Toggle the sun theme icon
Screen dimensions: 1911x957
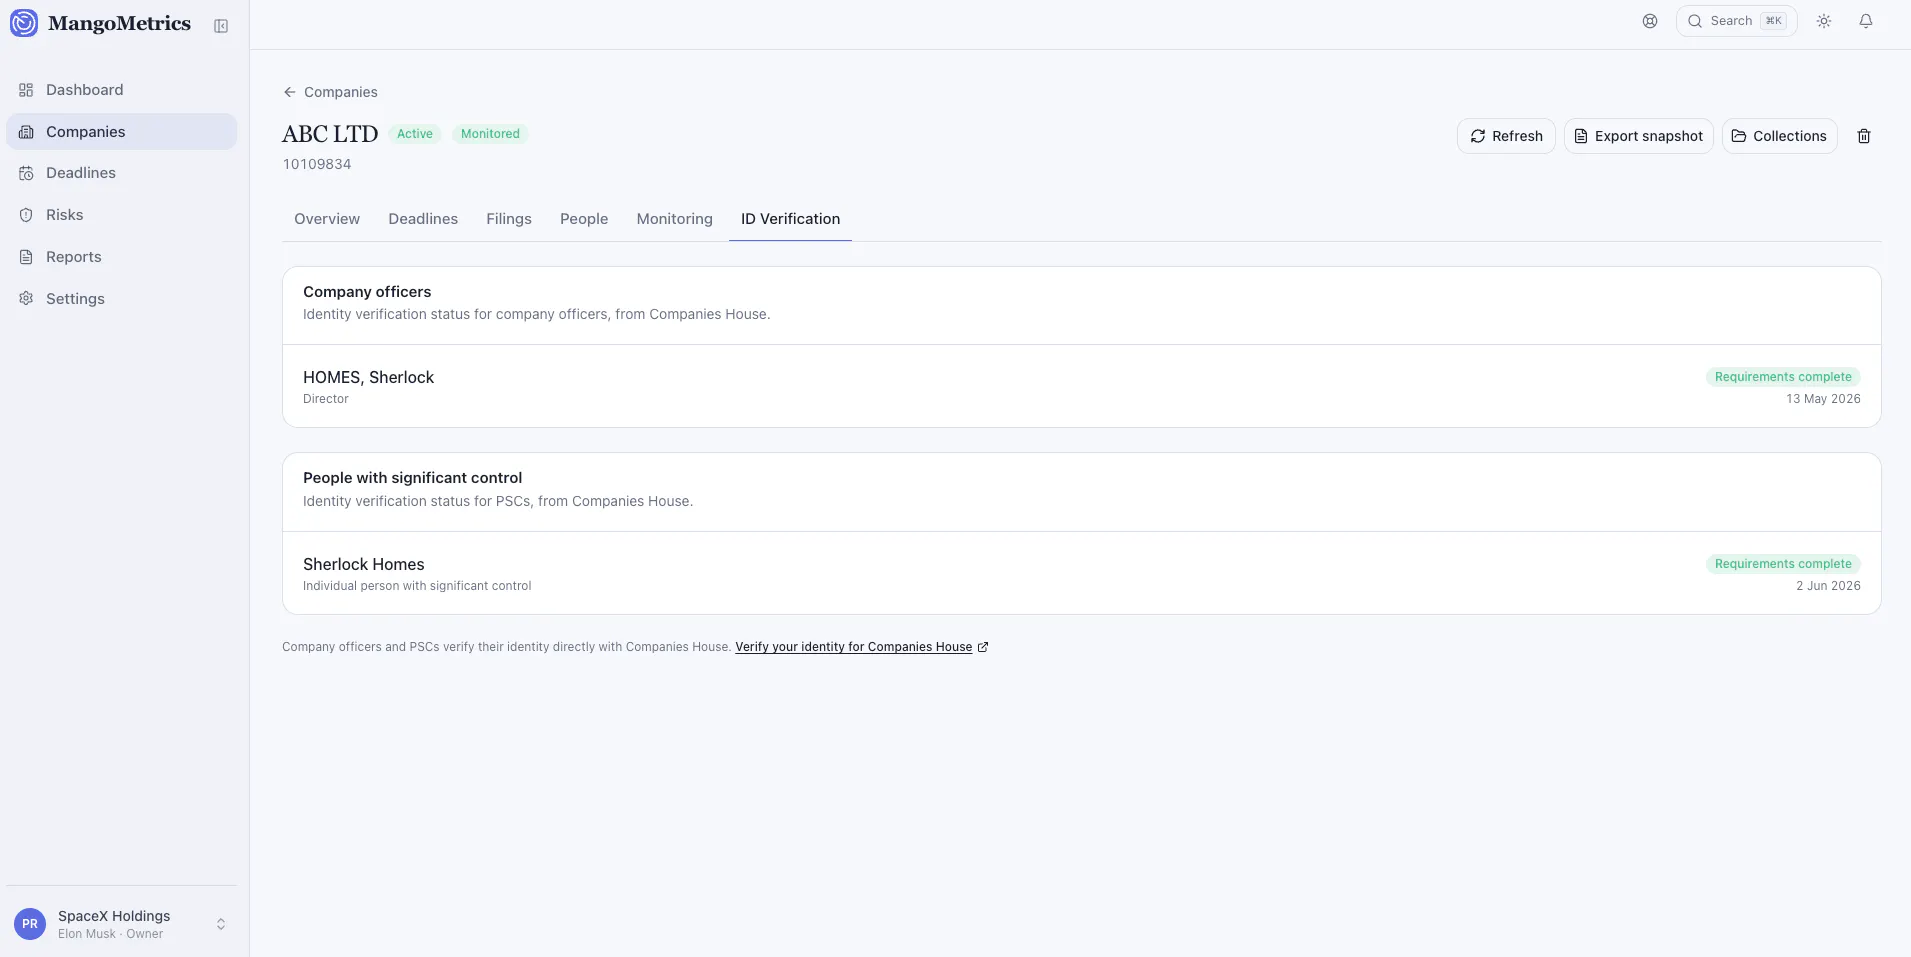click(x=1824, y=21)
